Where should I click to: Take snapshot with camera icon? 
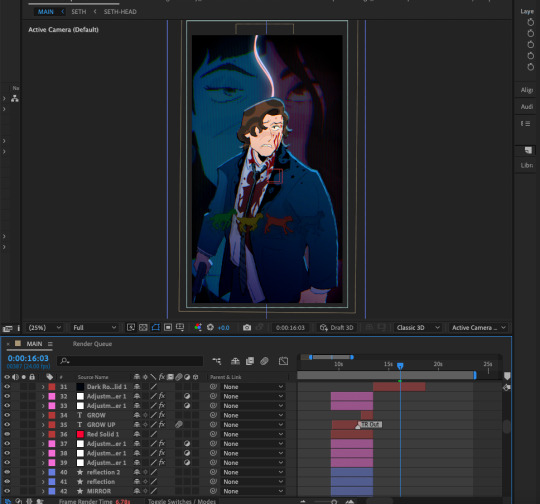(x=247, y=327)
